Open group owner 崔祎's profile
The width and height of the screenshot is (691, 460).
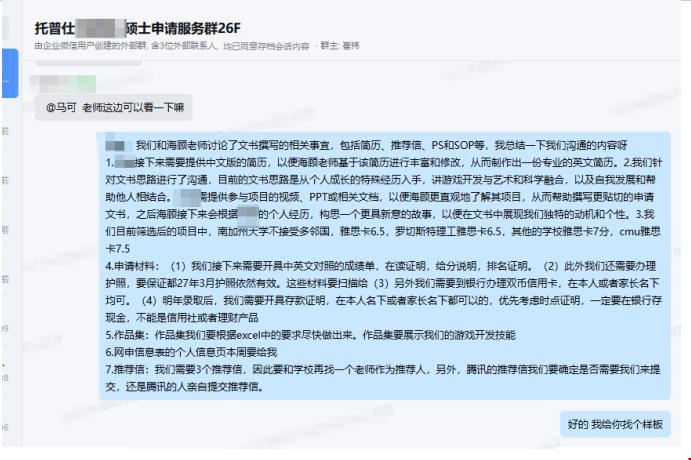tap(351, 46)
